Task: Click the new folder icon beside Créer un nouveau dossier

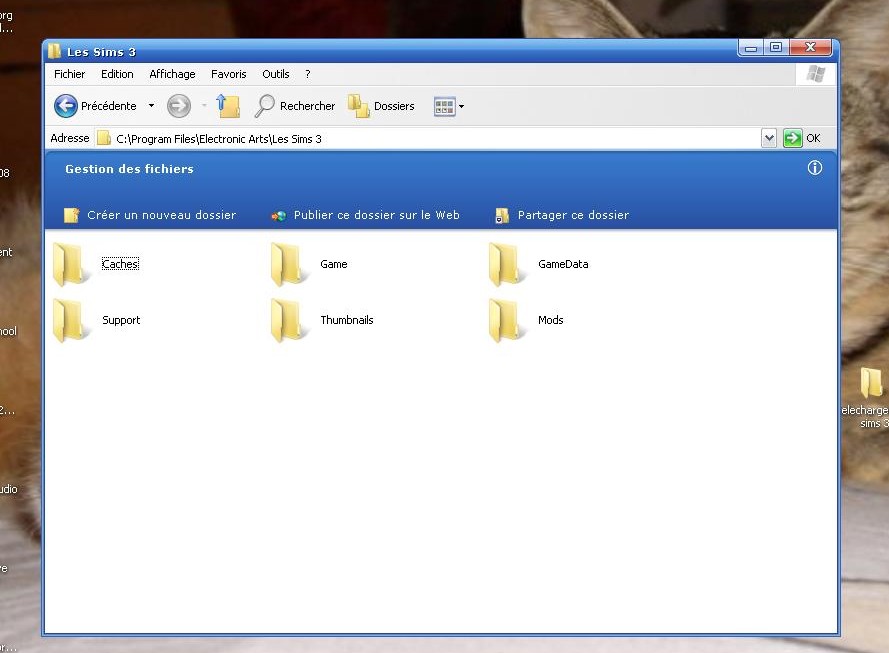Action: click(x=71, y=215)
